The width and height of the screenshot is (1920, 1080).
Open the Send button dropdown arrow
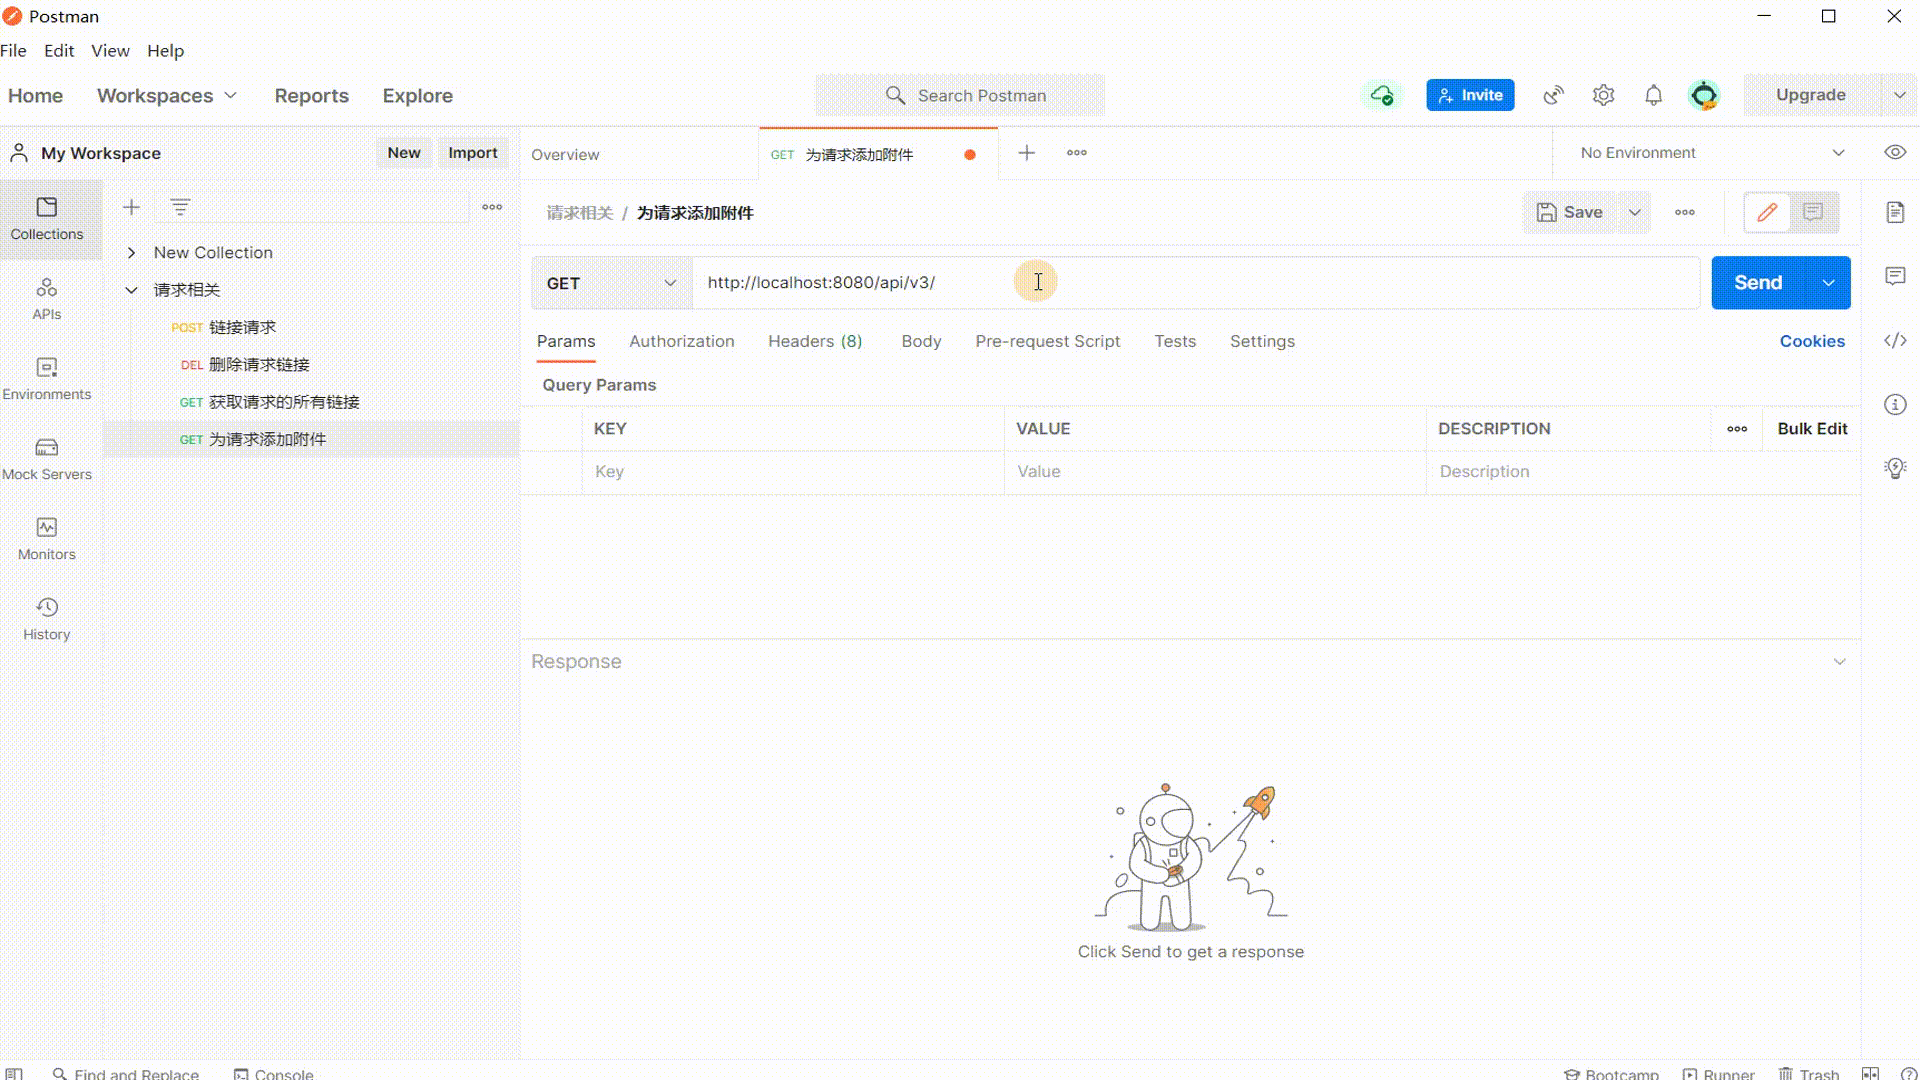point(1828,283)
